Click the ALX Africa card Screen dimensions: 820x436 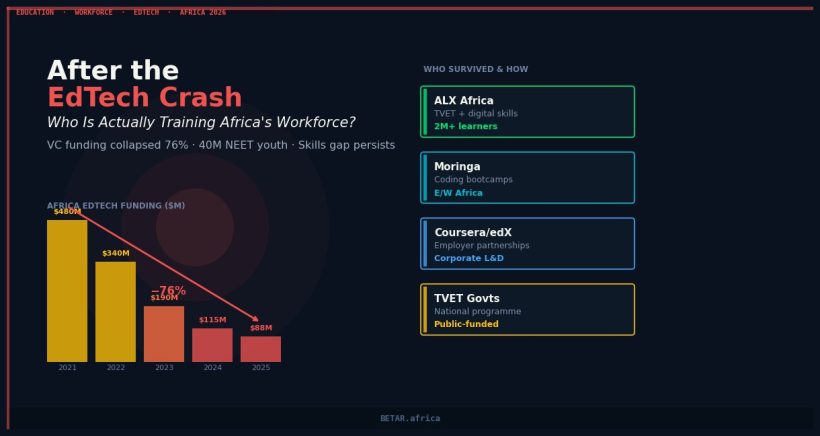pyautogui.click(x=527, y=112)
